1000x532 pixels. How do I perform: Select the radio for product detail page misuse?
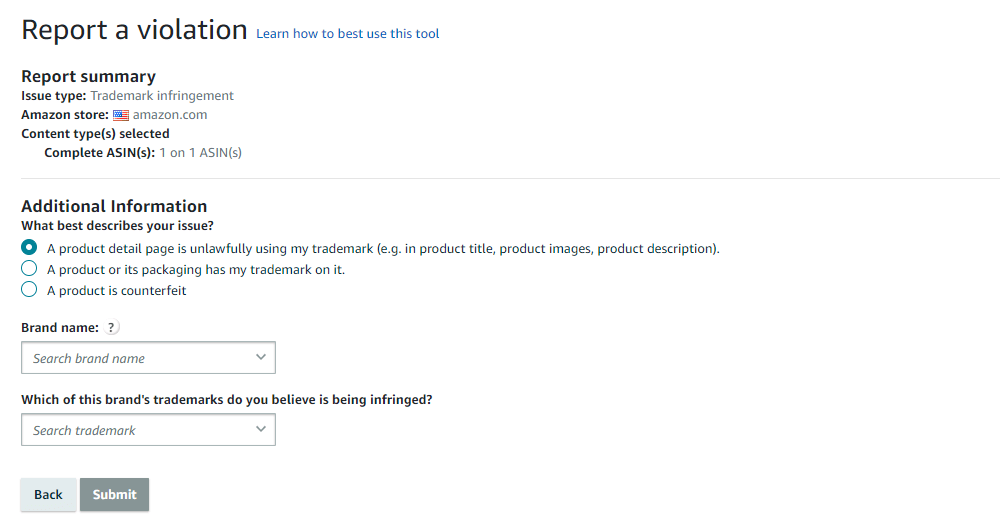pos(29,248)
